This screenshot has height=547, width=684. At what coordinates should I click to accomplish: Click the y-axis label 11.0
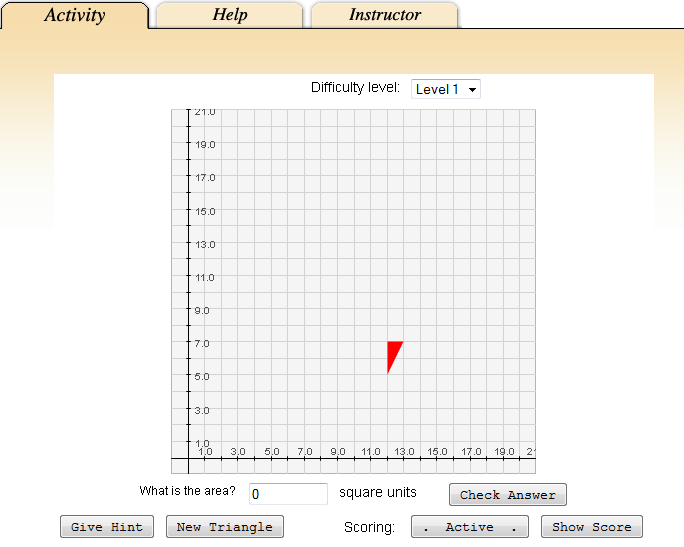pos(205,278)
